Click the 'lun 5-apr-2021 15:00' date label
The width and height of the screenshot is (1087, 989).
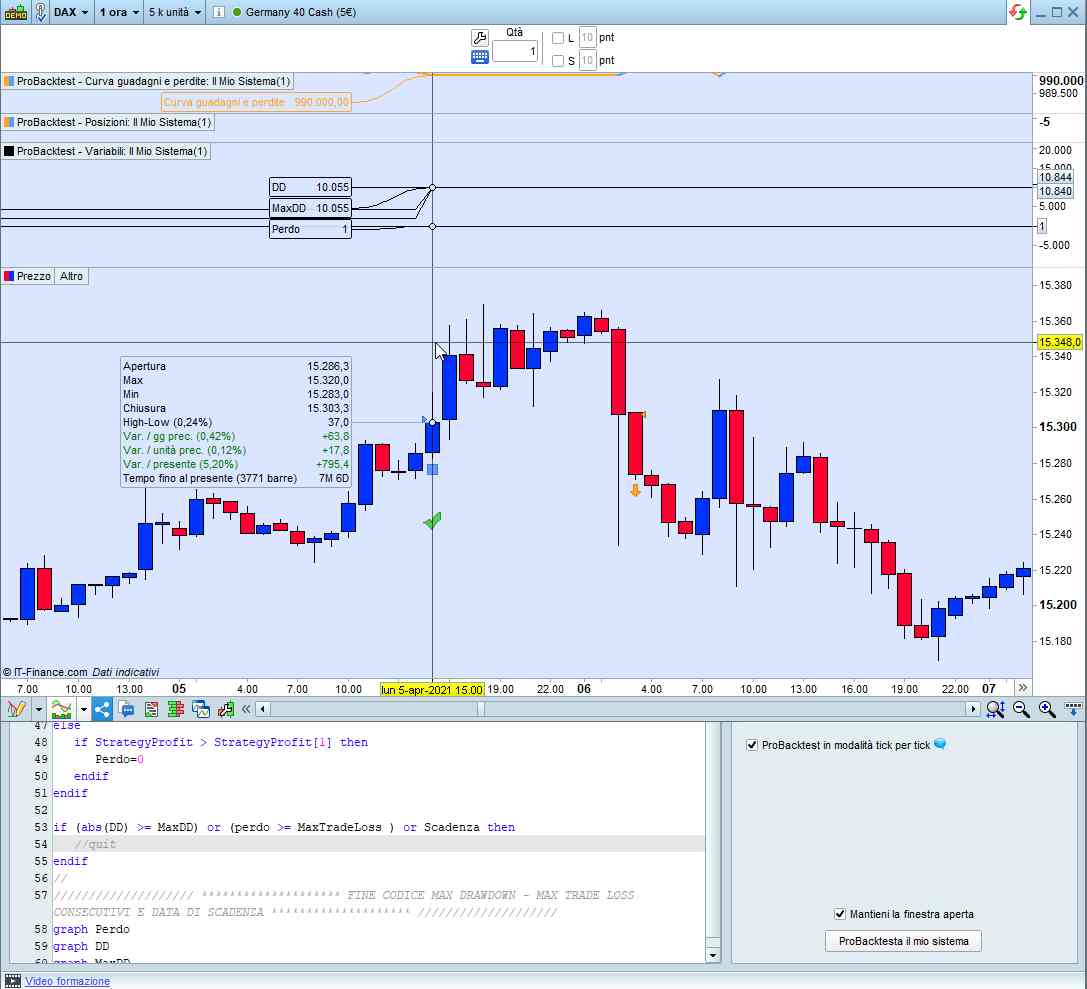click(432, 690)
